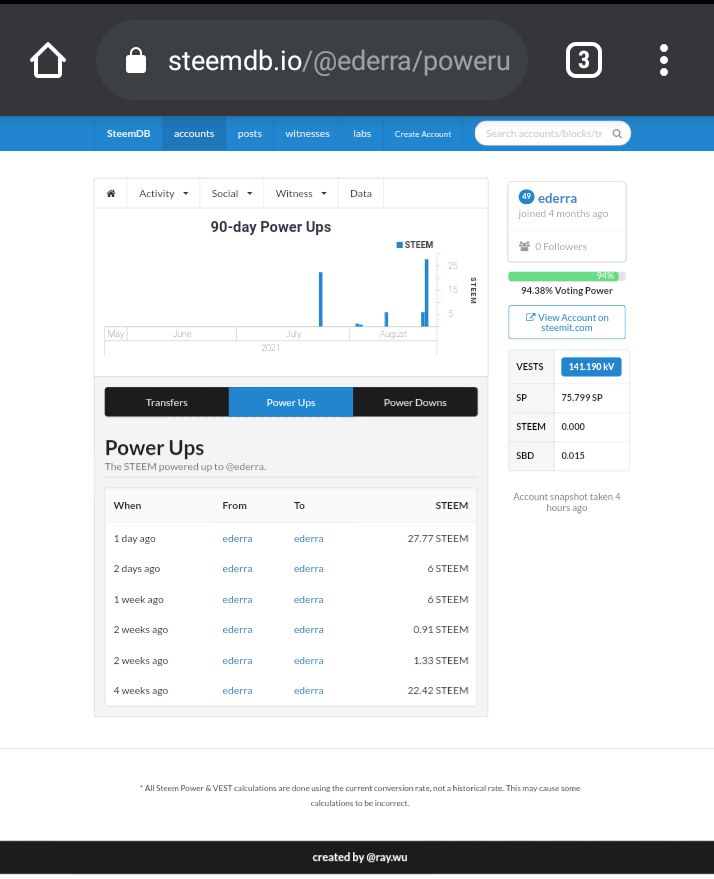Expand the Witness dropdown
Screen dimensions: 714x879
point(300,193)
